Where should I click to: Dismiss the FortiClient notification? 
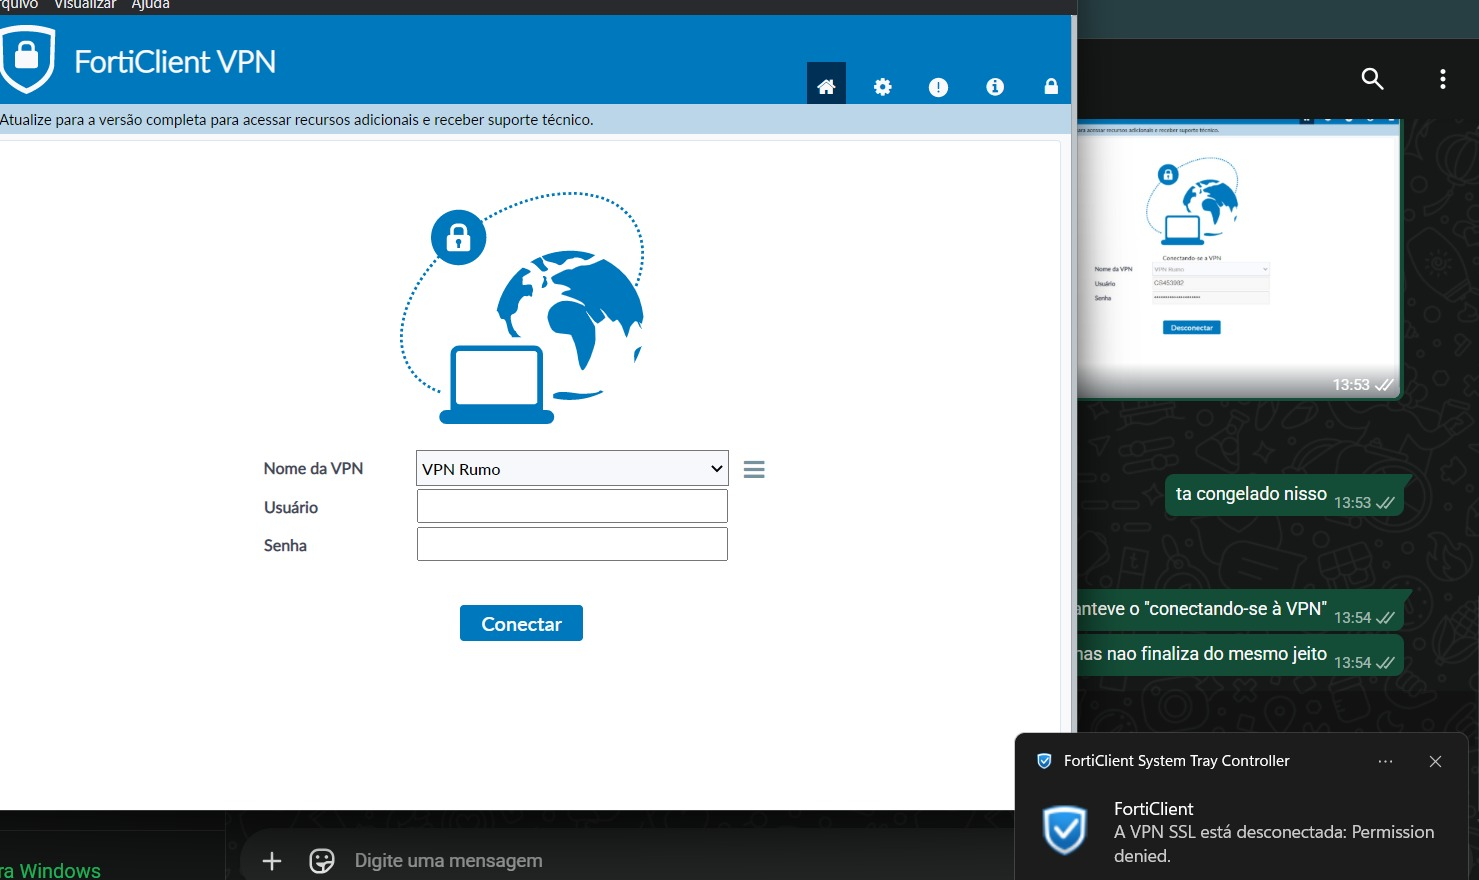(x=1435, y=761)
